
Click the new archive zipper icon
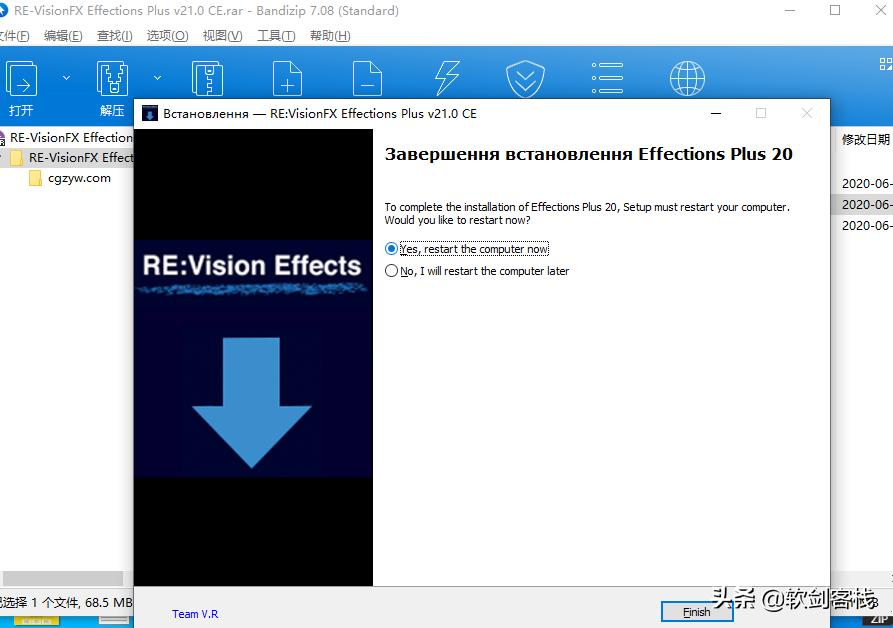pos(207,79)
